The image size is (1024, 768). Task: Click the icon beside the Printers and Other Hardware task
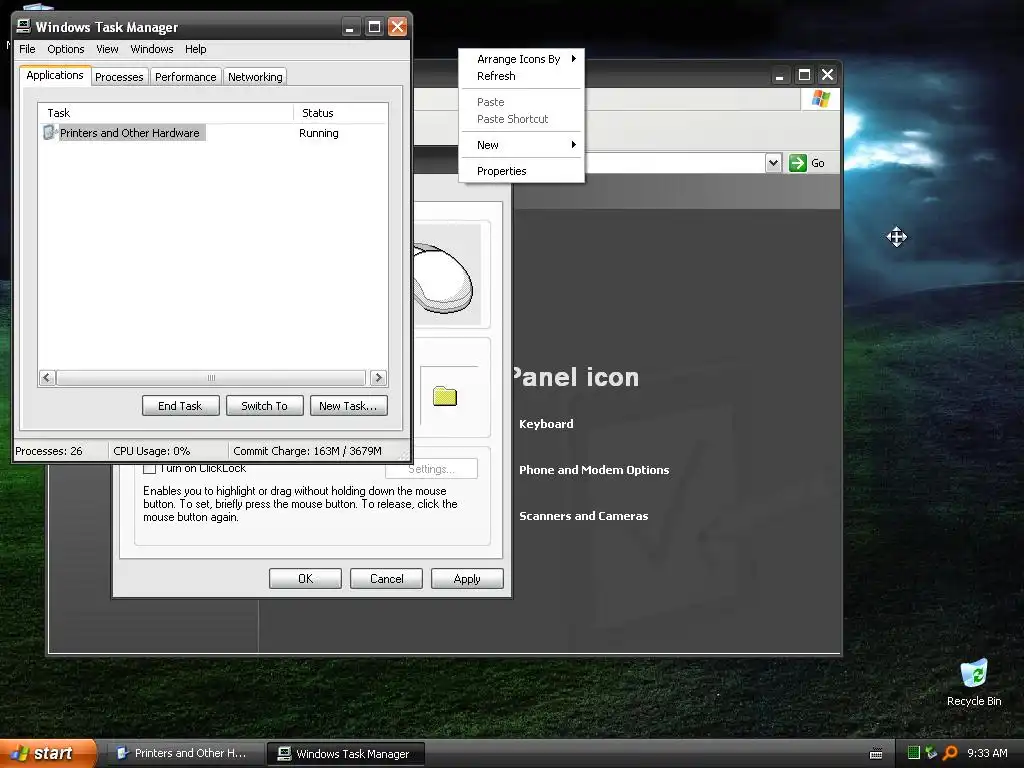[x=50, y=133]
